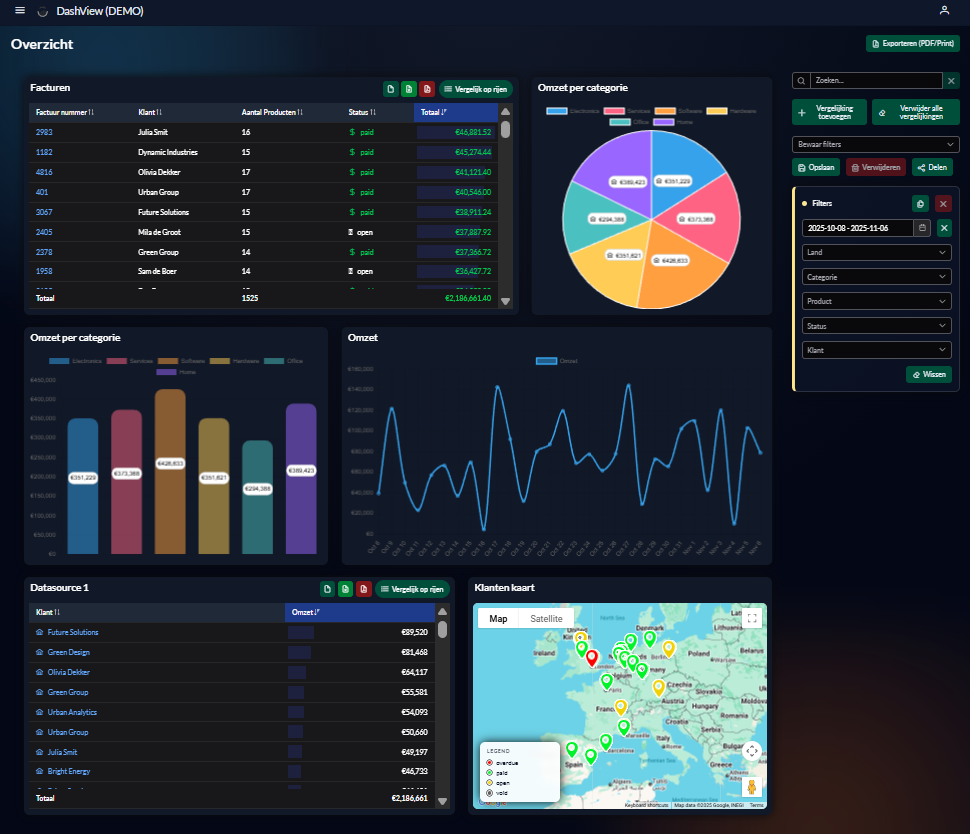Viewport: 970px width, 834px height.
Task: Open the Land filter dropdown
Action: [876, 252]
